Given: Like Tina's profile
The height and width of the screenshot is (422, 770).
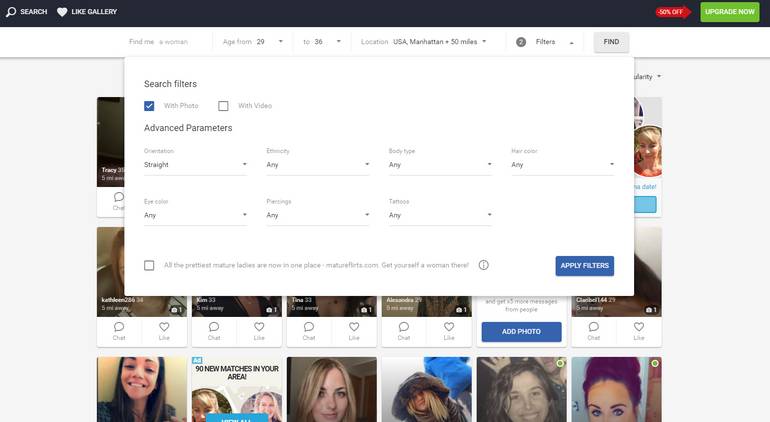Looking at the screenshot, I should point(354,331).
